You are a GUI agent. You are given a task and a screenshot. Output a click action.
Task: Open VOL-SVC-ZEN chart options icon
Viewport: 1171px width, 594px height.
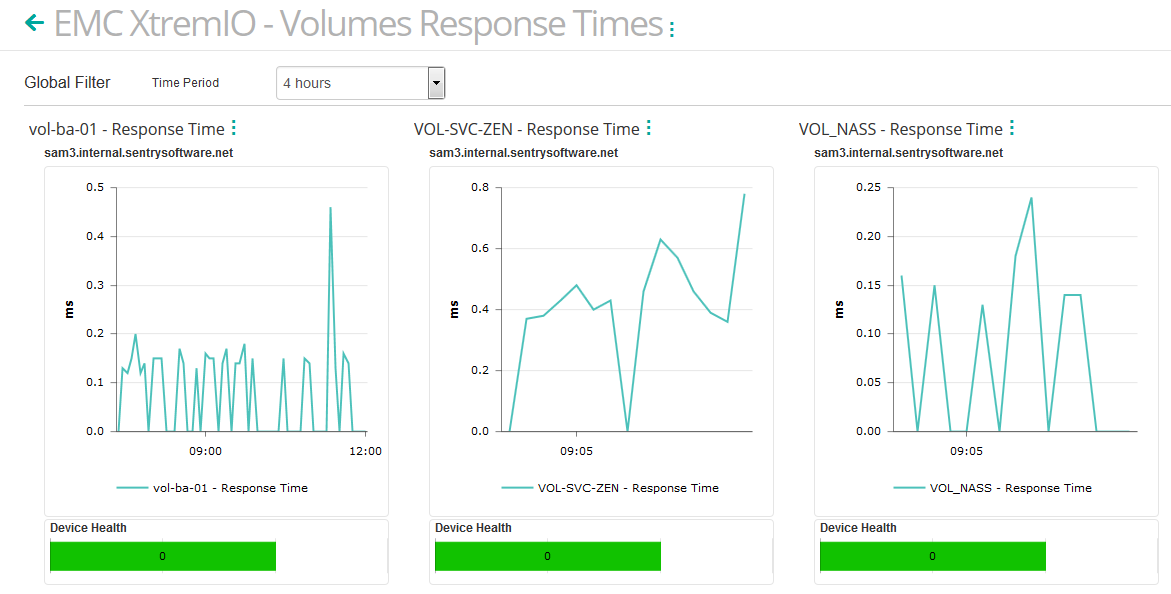pyautogui.click(x=648, y=127)
